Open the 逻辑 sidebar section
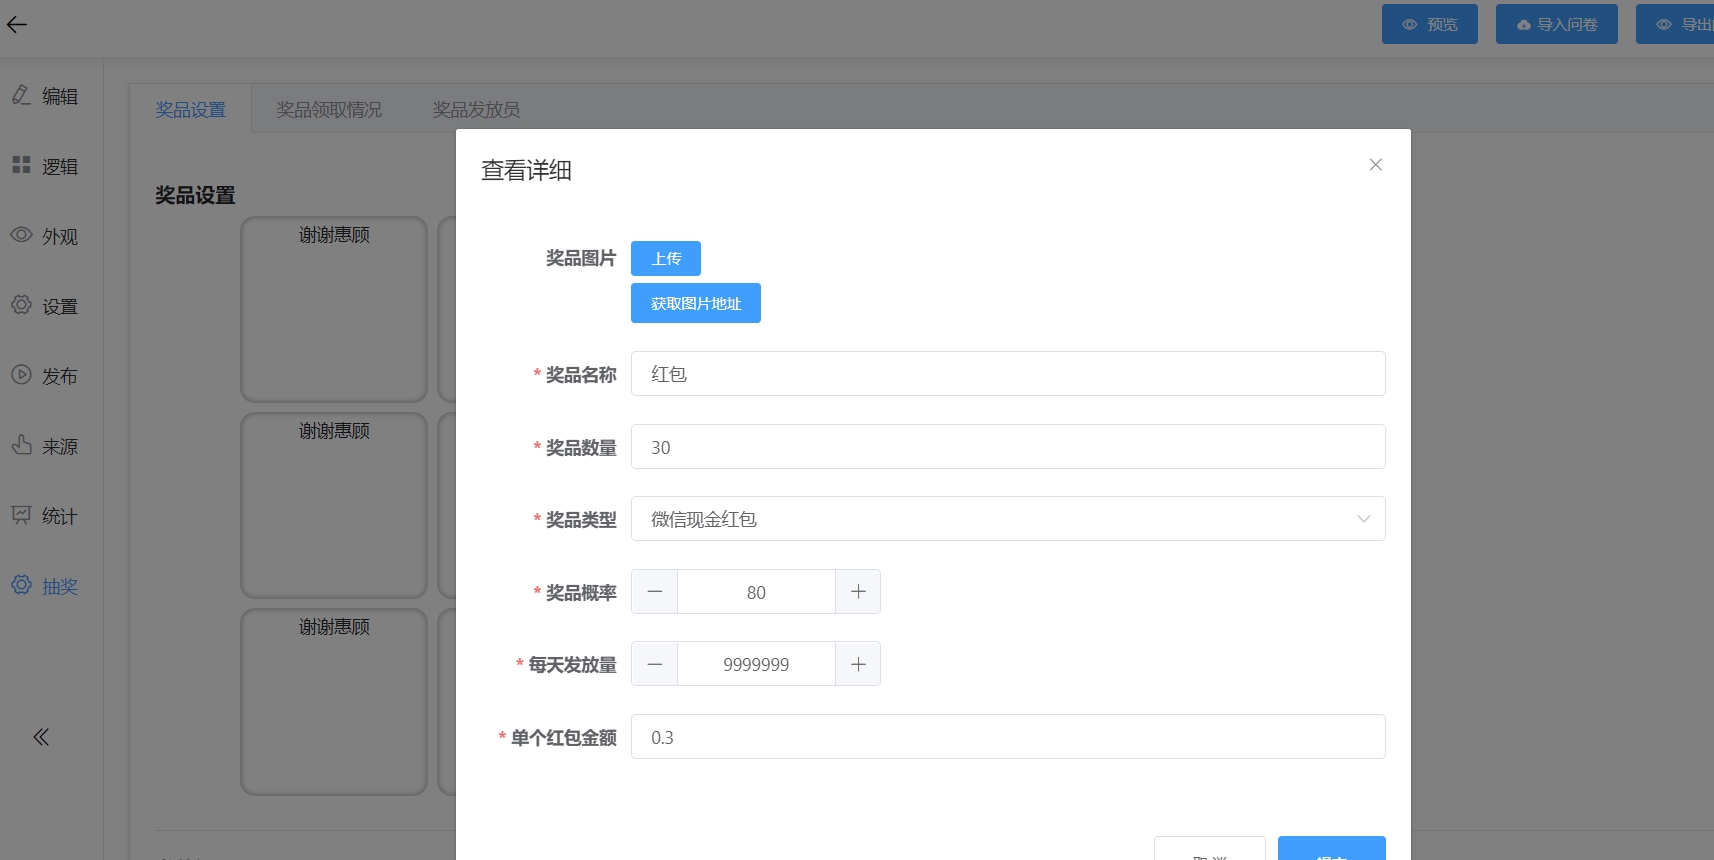 [45, 166]
